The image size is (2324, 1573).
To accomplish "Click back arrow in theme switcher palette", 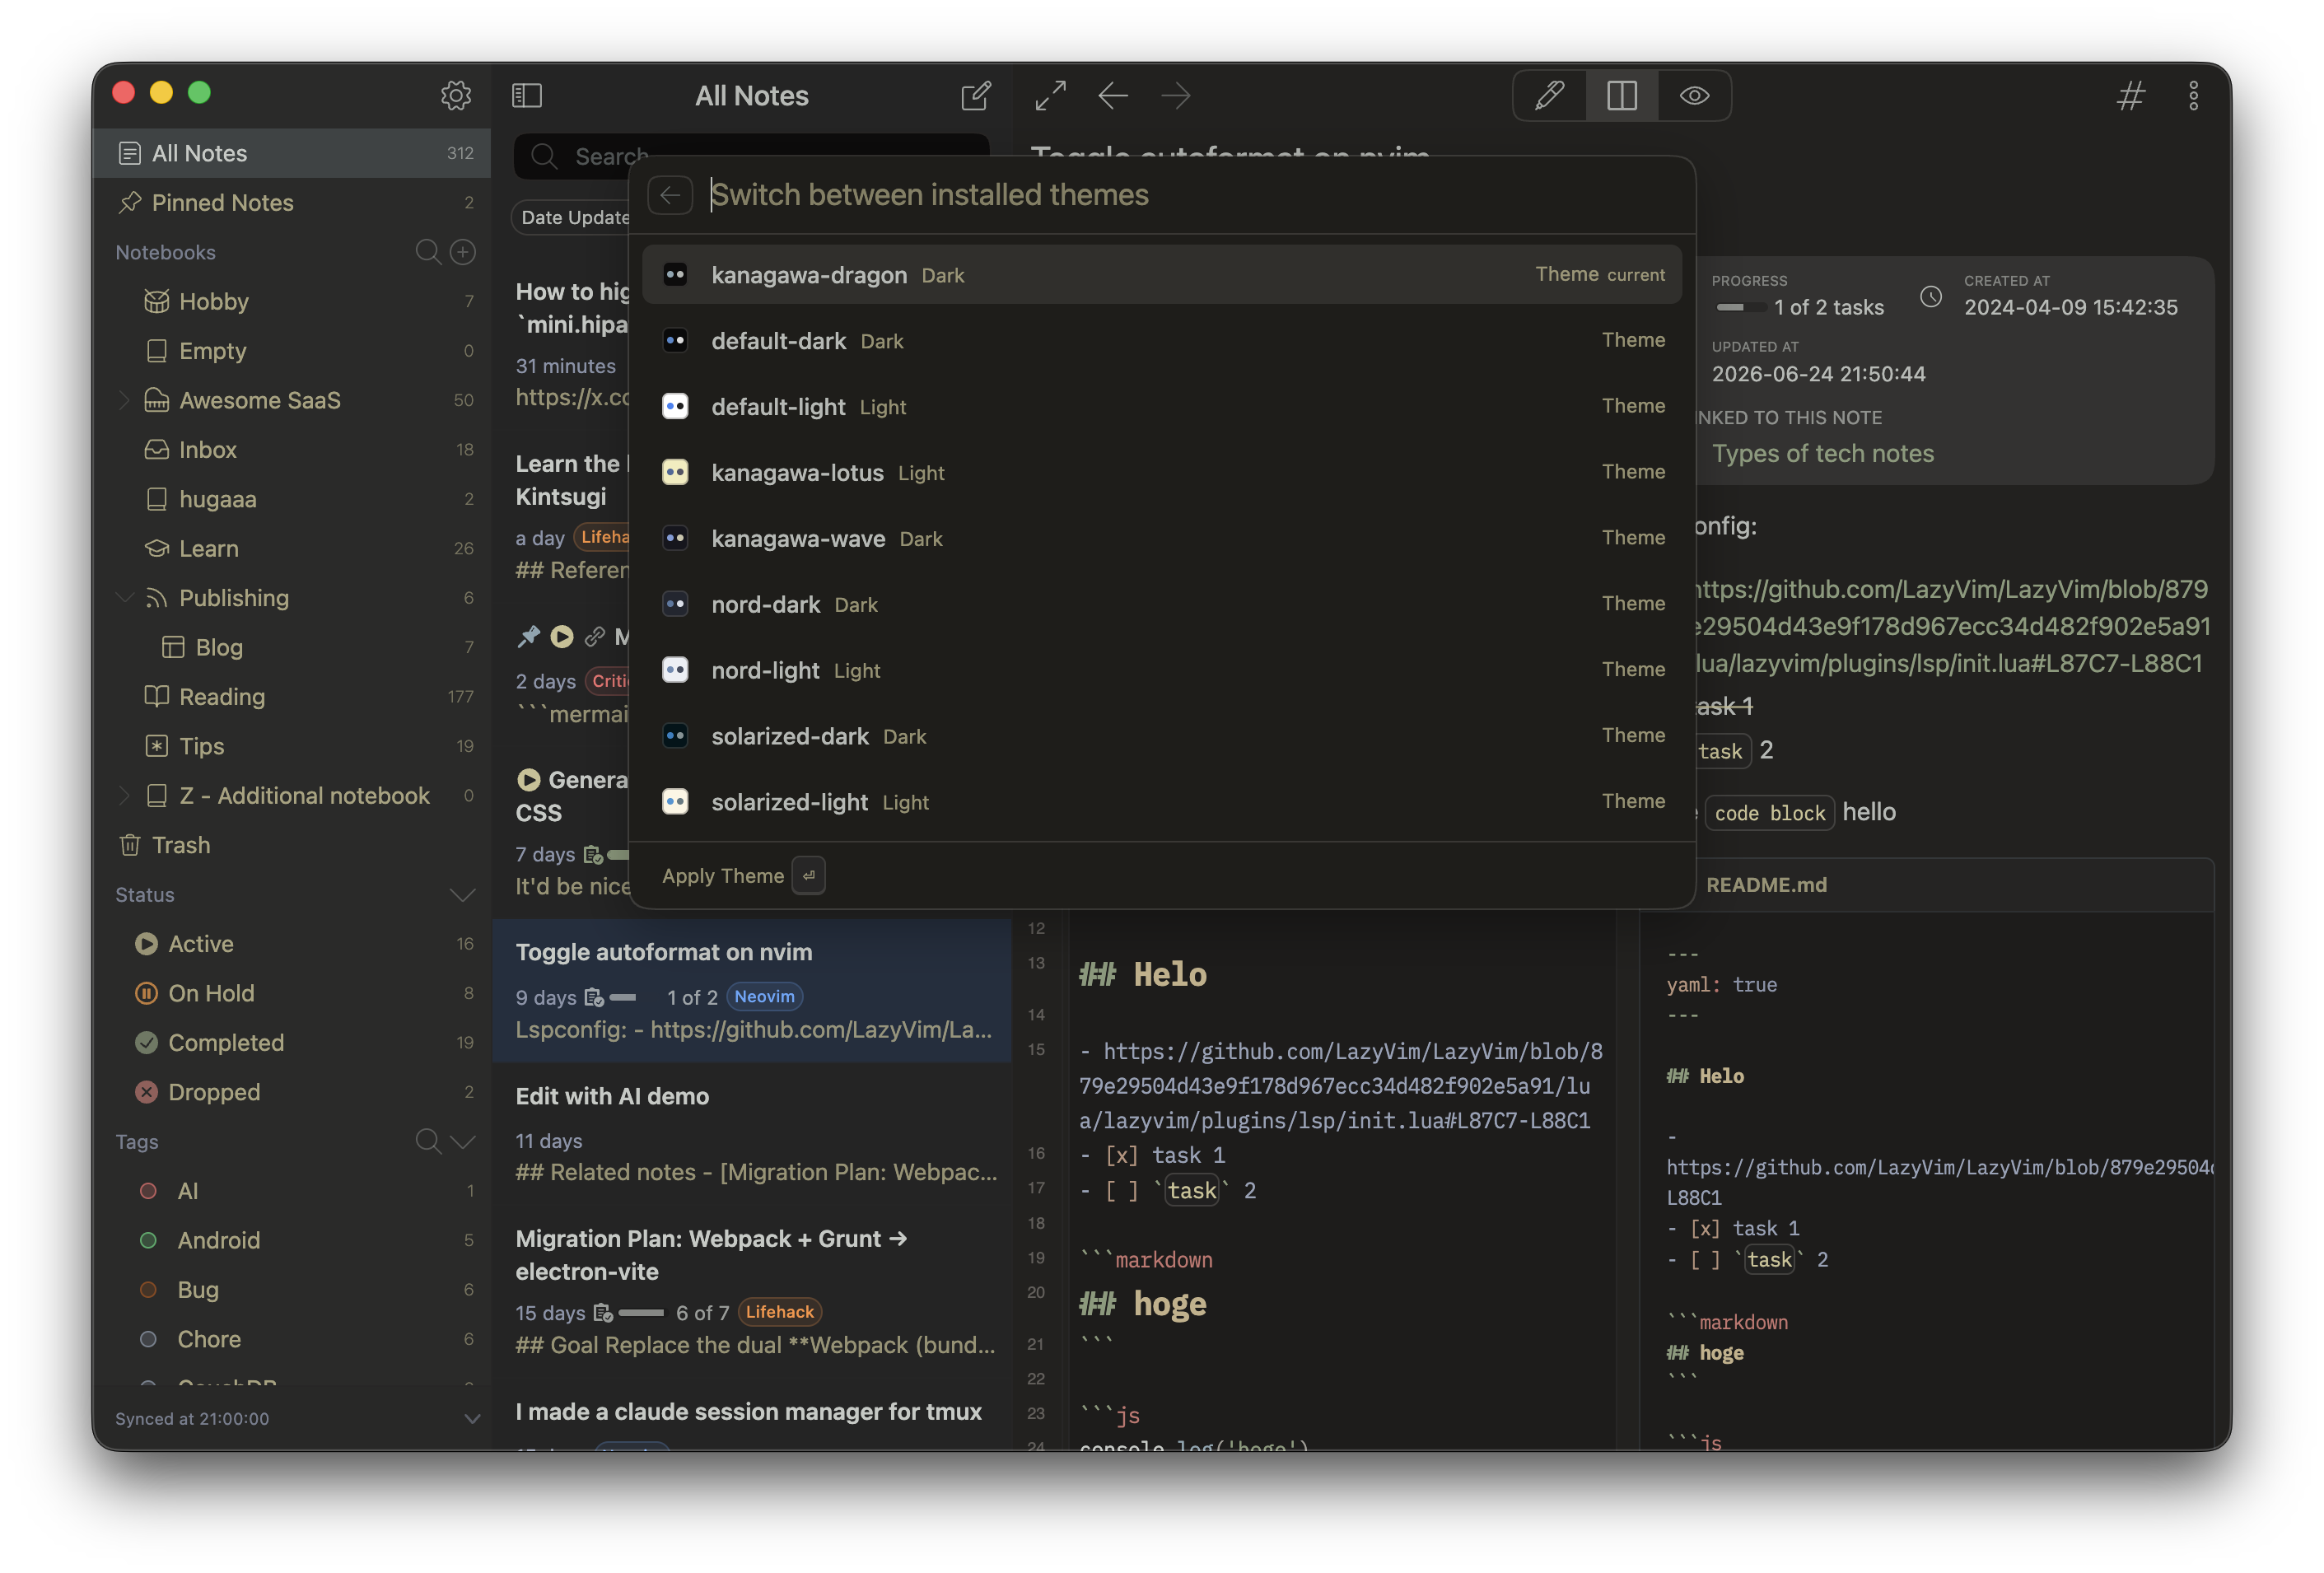I will coord(670,194).
